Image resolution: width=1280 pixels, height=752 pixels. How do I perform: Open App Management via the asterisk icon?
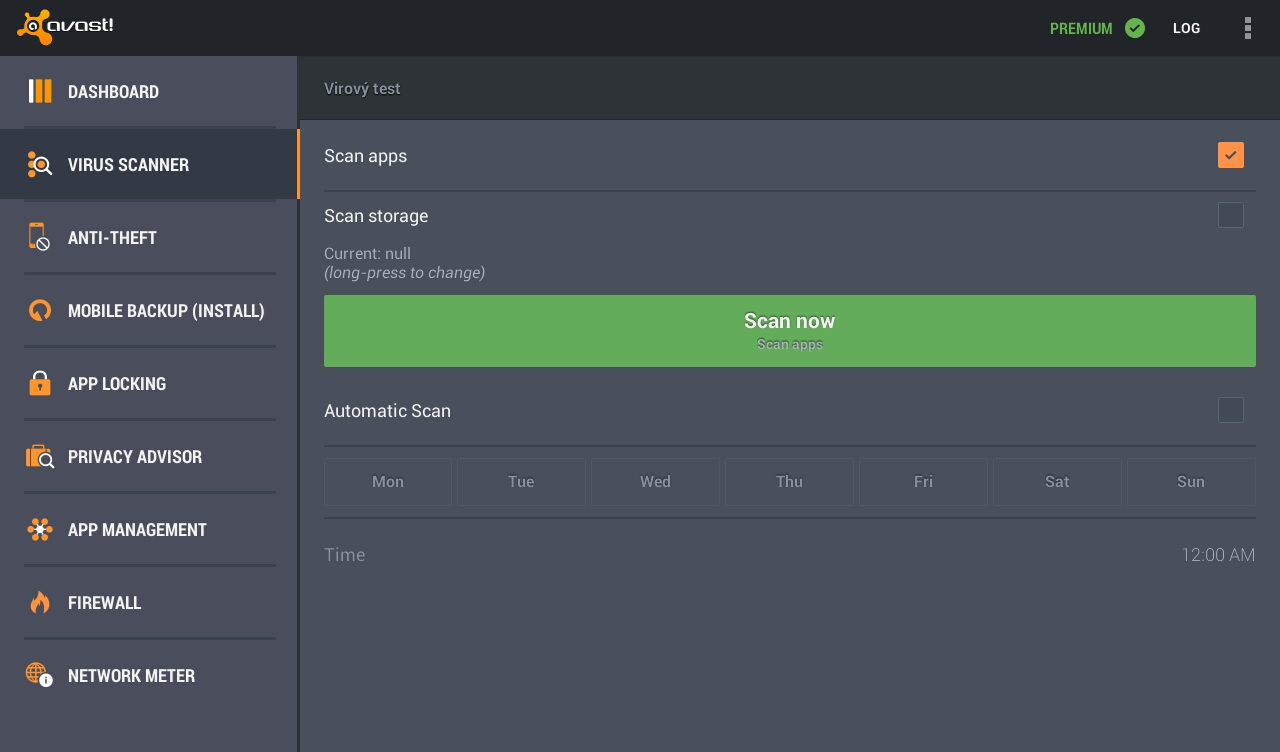tap(40, 529)
